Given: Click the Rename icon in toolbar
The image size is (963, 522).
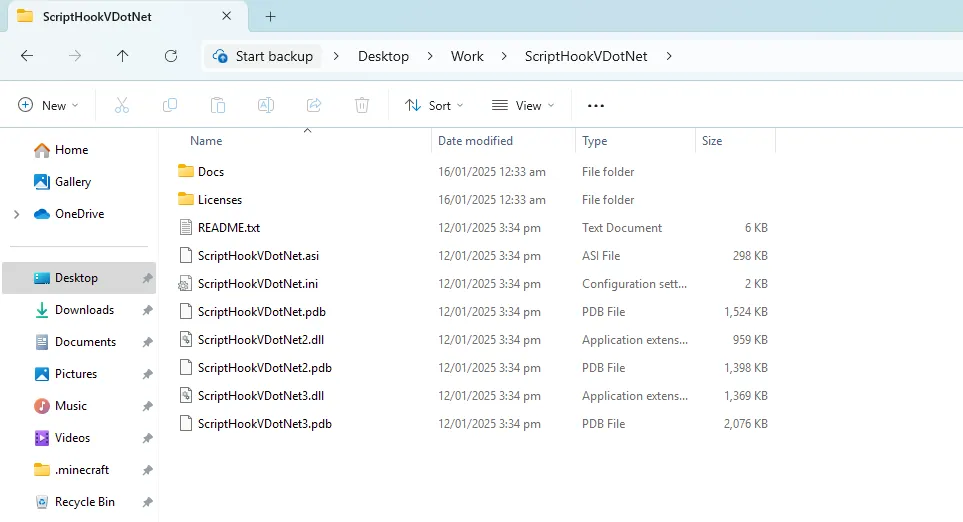Looking at the screenshot, I should 266,106.
